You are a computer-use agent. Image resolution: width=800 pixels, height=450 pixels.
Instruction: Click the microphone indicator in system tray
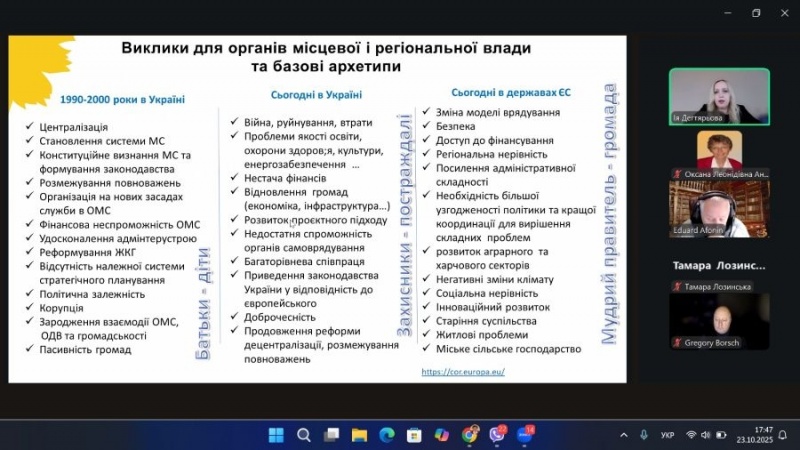click(x=646, y=435)
